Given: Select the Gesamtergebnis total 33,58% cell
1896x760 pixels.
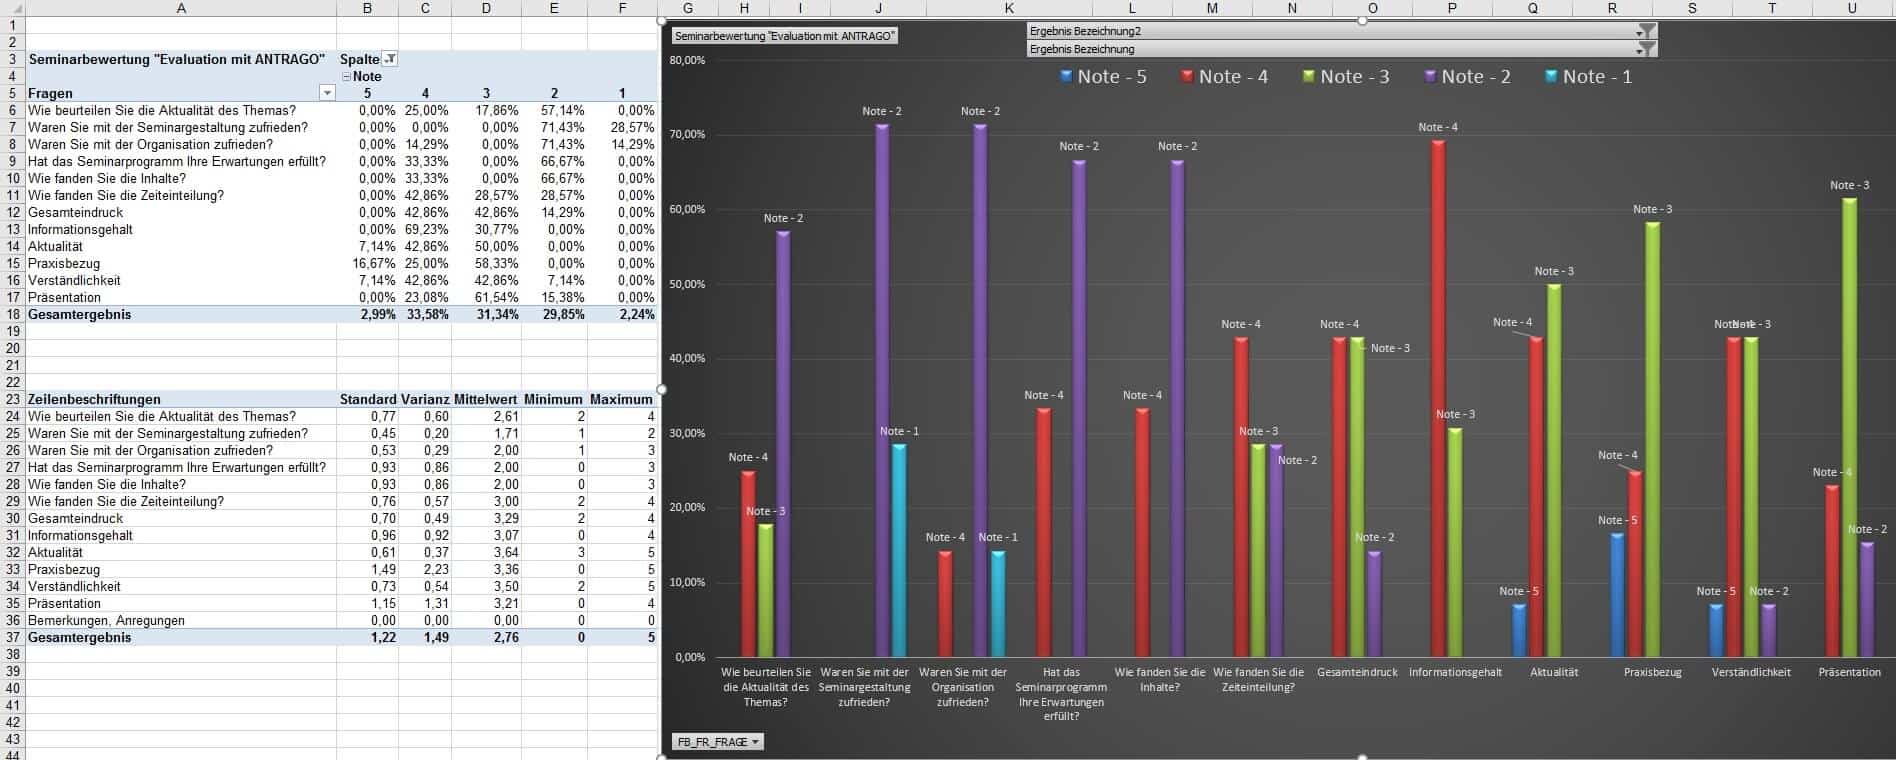Looking at the screenshot, I should tap(425, 314).
